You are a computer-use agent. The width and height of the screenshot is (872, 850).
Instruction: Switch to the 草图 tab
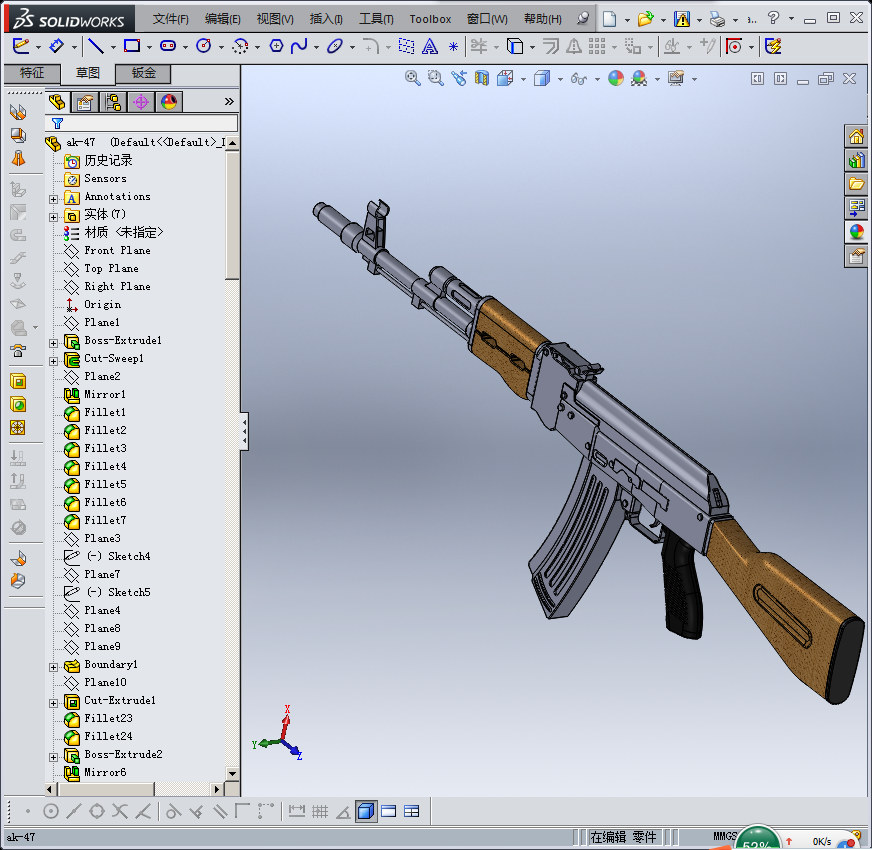point(88,73)
